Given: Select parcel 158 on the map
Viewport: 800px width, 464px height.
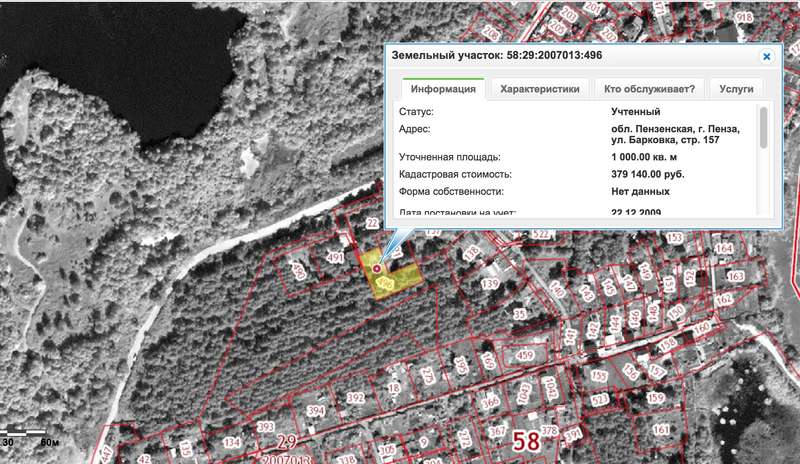Looking at the screenshot, I should 667,344.
